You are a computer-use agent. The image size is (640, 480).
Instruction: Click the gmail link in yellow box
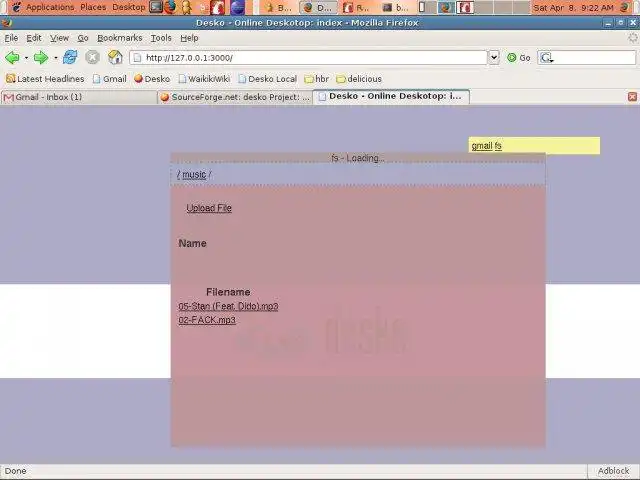pyautogui.click(x=482, y=146)
